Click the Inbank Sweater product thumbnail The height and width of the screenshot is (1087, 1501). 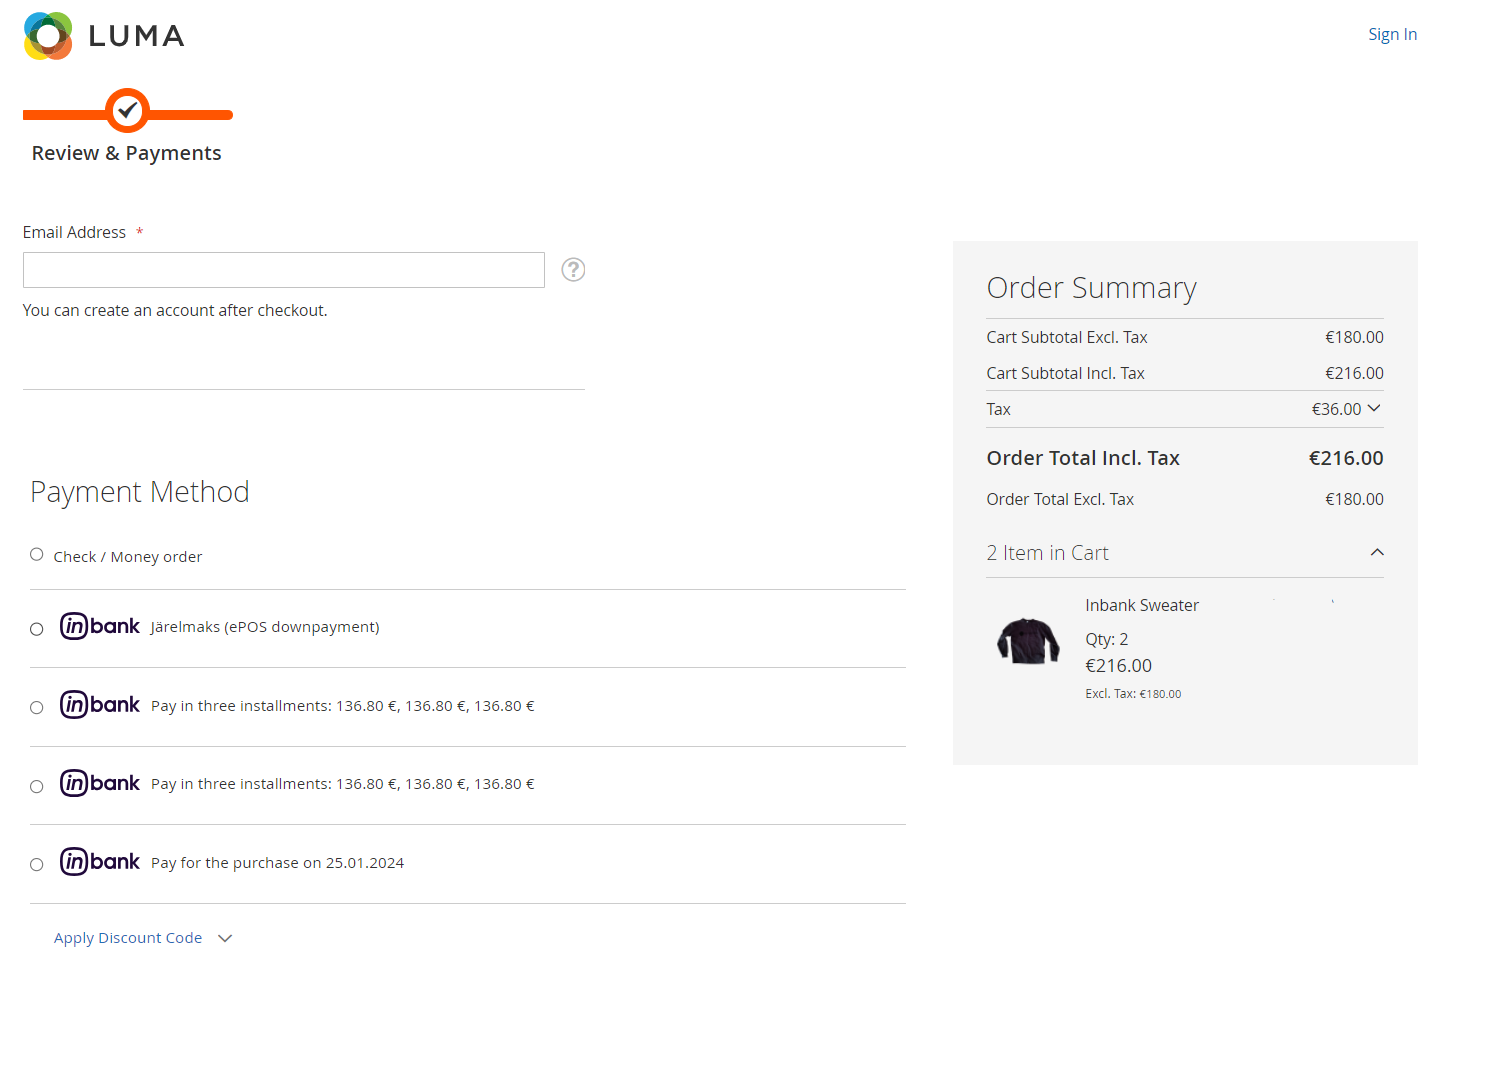[1028, 641]
